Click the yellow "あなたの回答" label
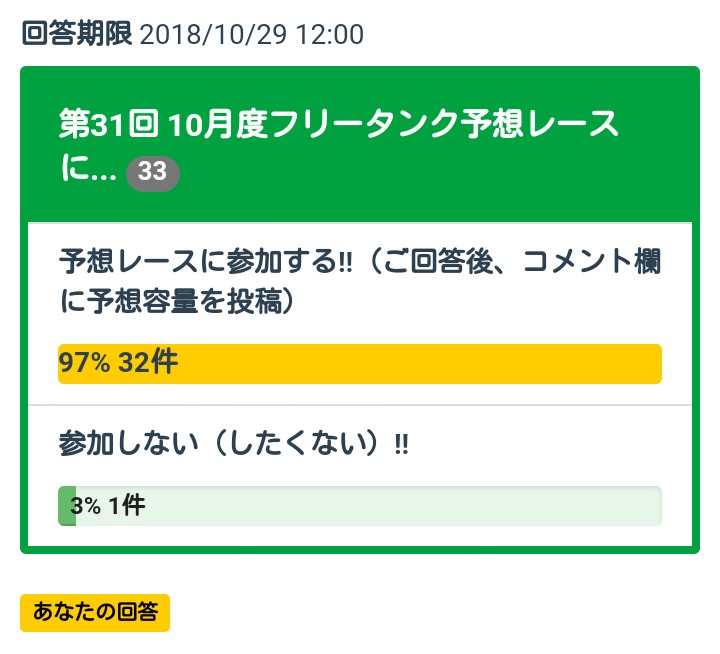 point(95,613)
